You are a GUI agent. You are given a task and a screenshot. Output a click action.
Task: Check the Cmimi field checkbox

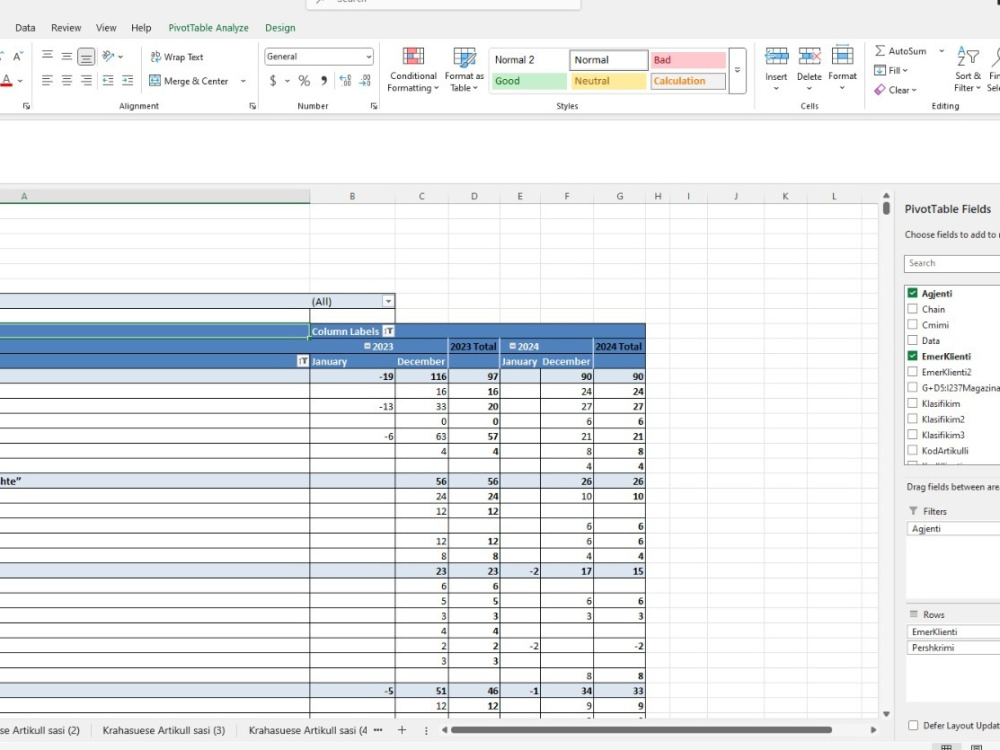(x=913, y=325)
